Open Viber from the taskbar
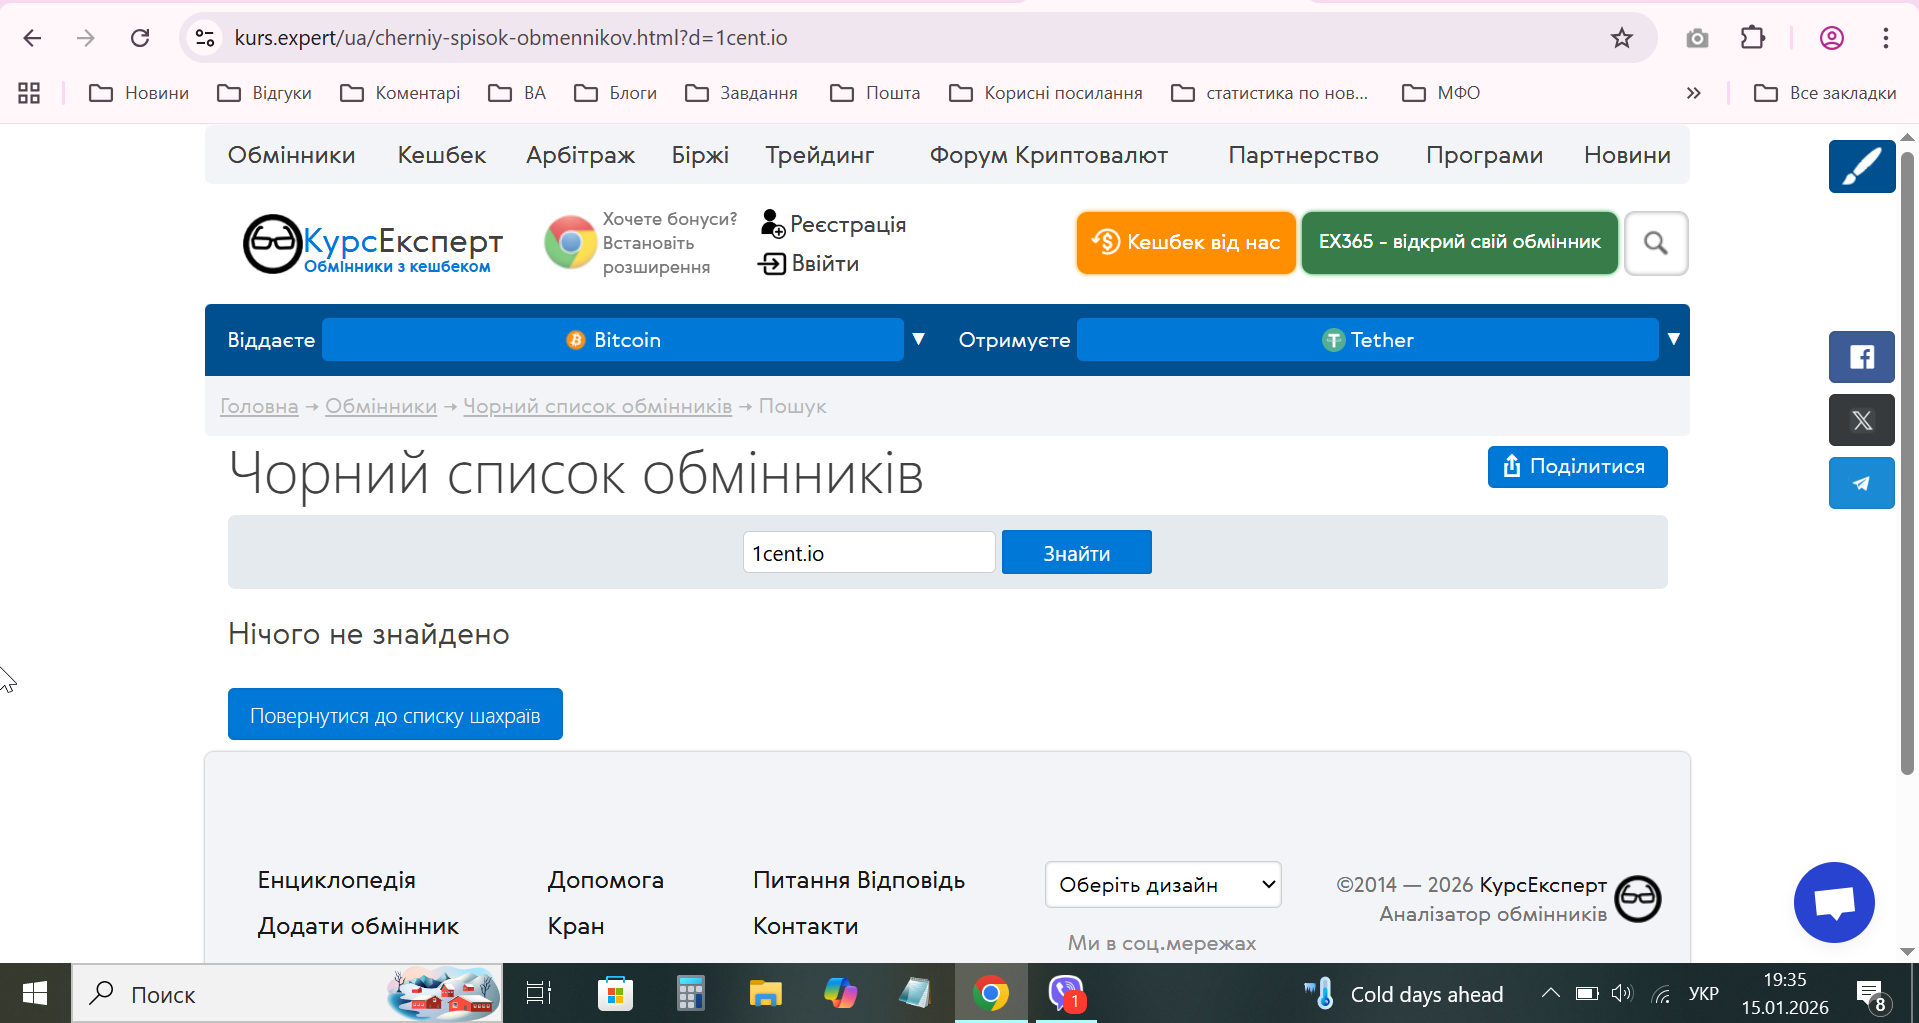This screenshot has width=1919, height=1023. 1066,993
